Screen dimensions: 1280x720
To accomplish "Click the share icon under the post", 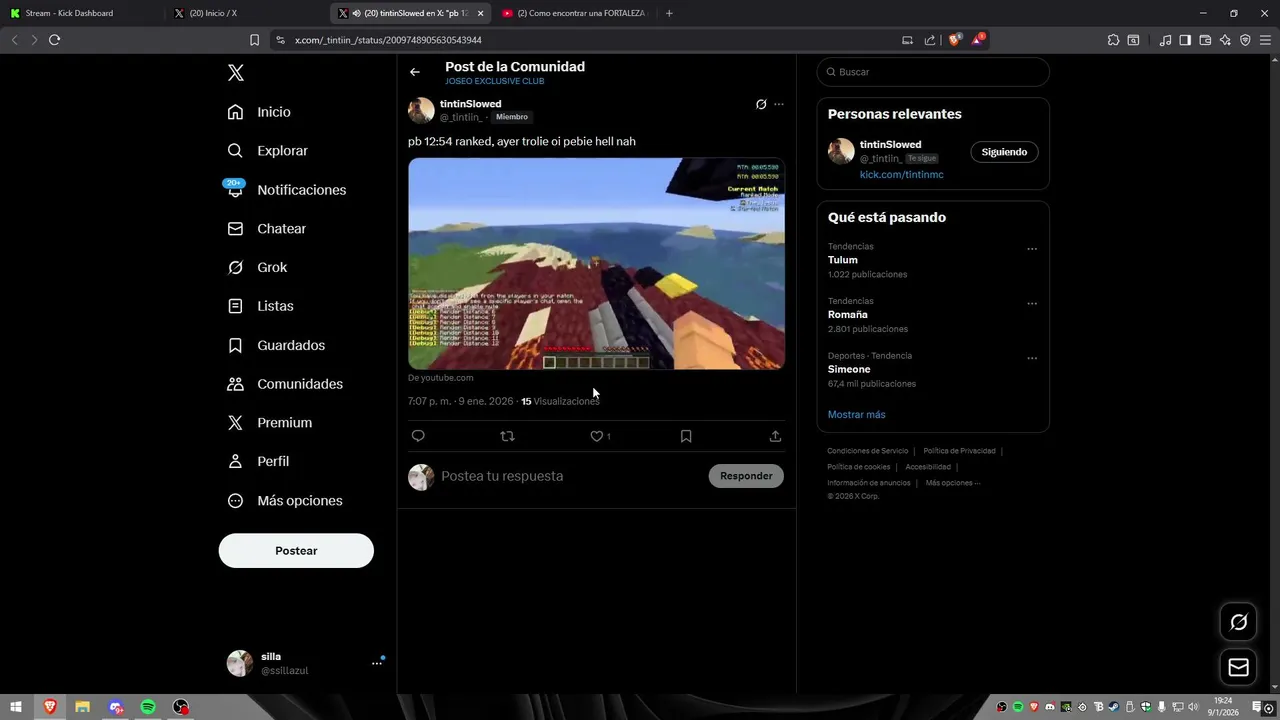I will coord(775,436).
